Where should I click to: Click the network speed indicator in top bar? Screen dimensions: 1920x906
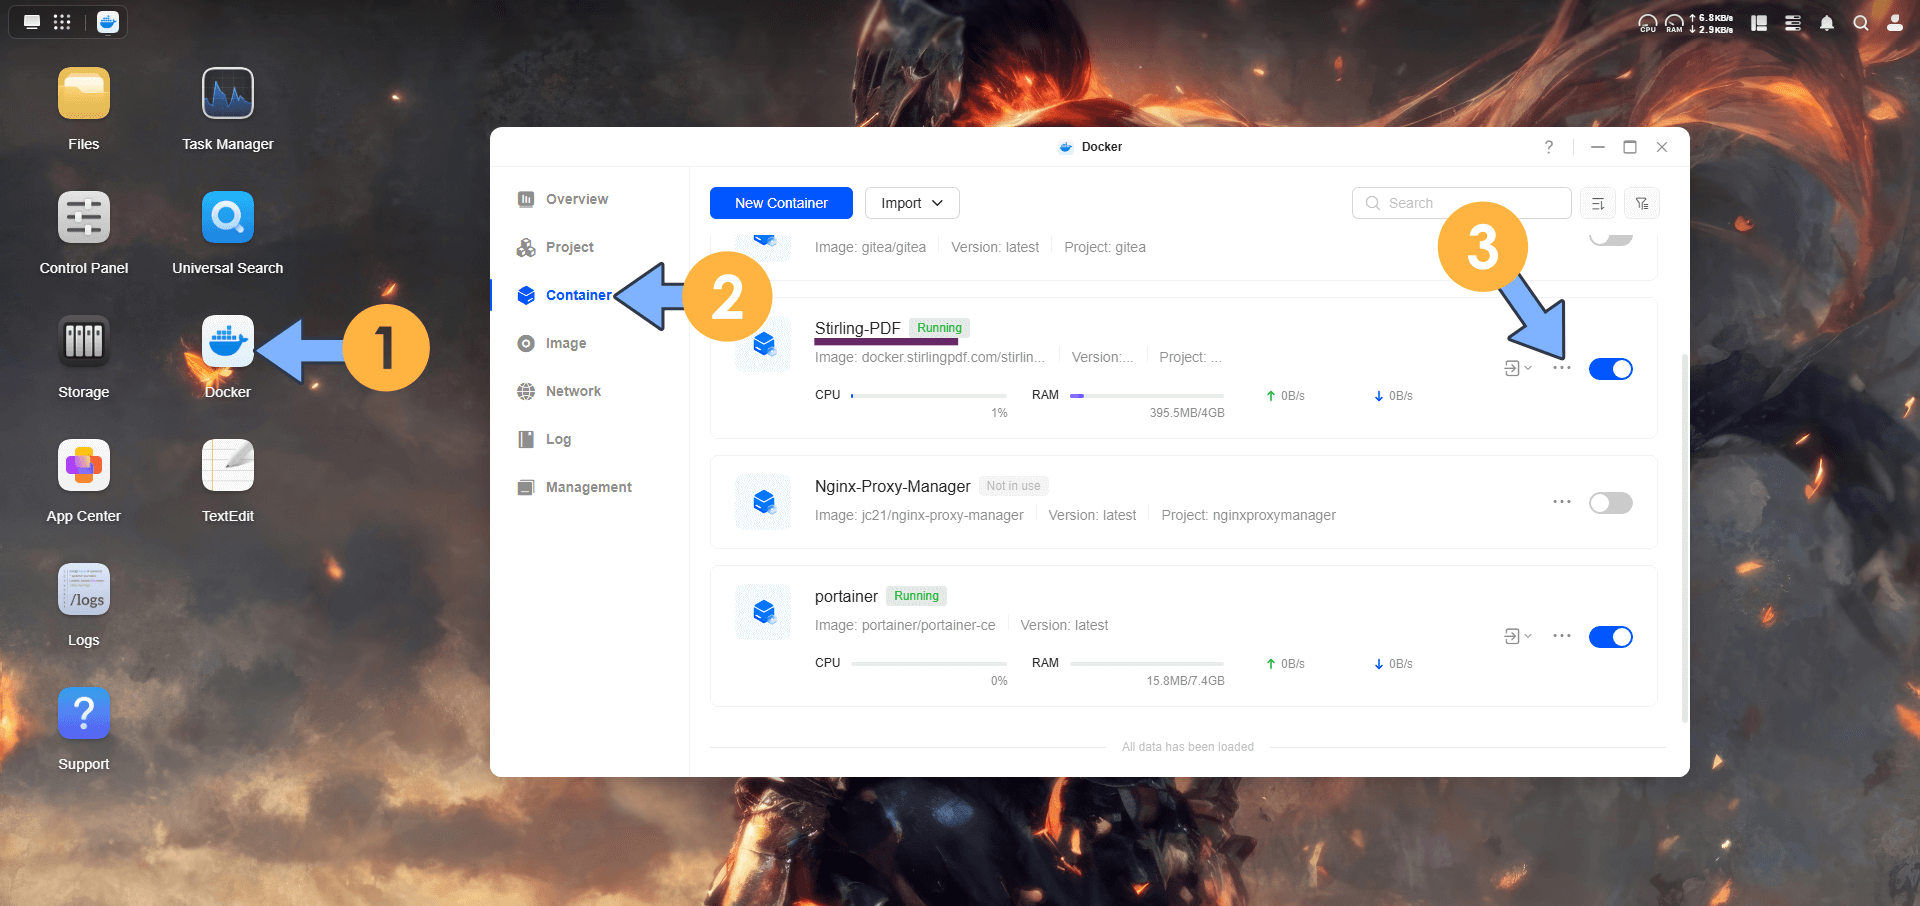(1711, 23)
